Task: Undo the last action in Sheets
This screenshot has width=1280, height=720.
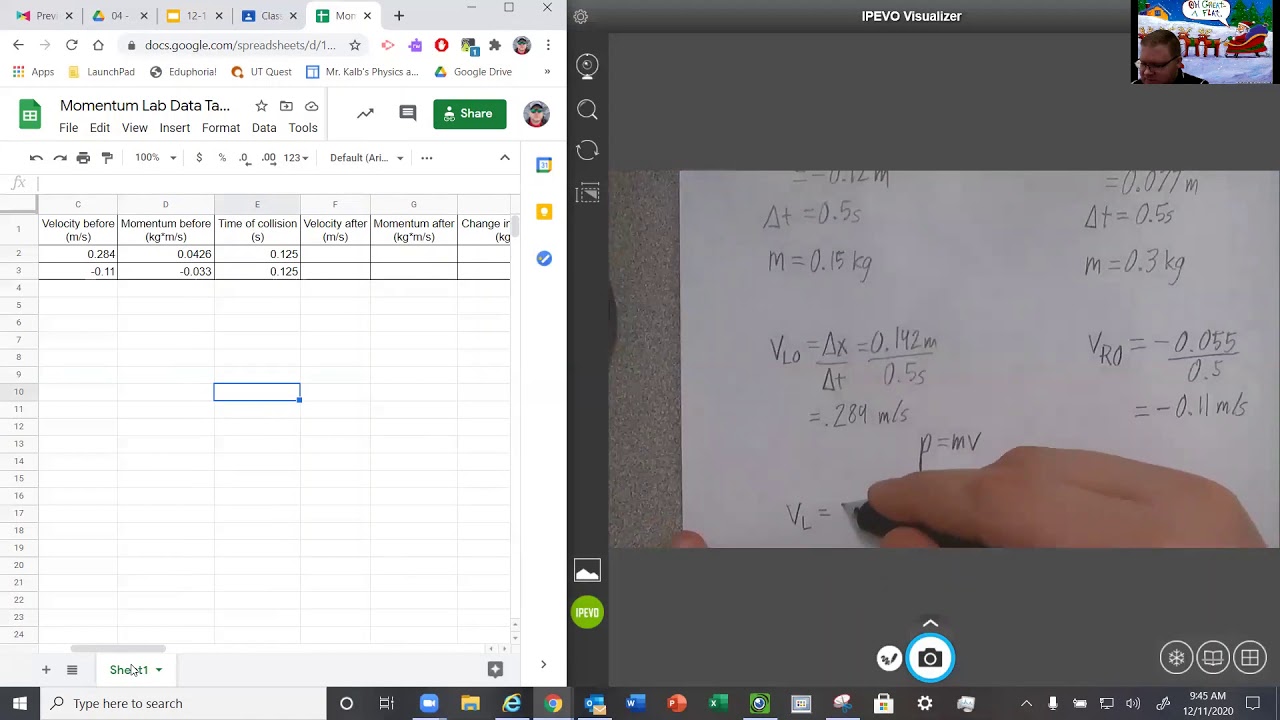Action: pos(36,158)
